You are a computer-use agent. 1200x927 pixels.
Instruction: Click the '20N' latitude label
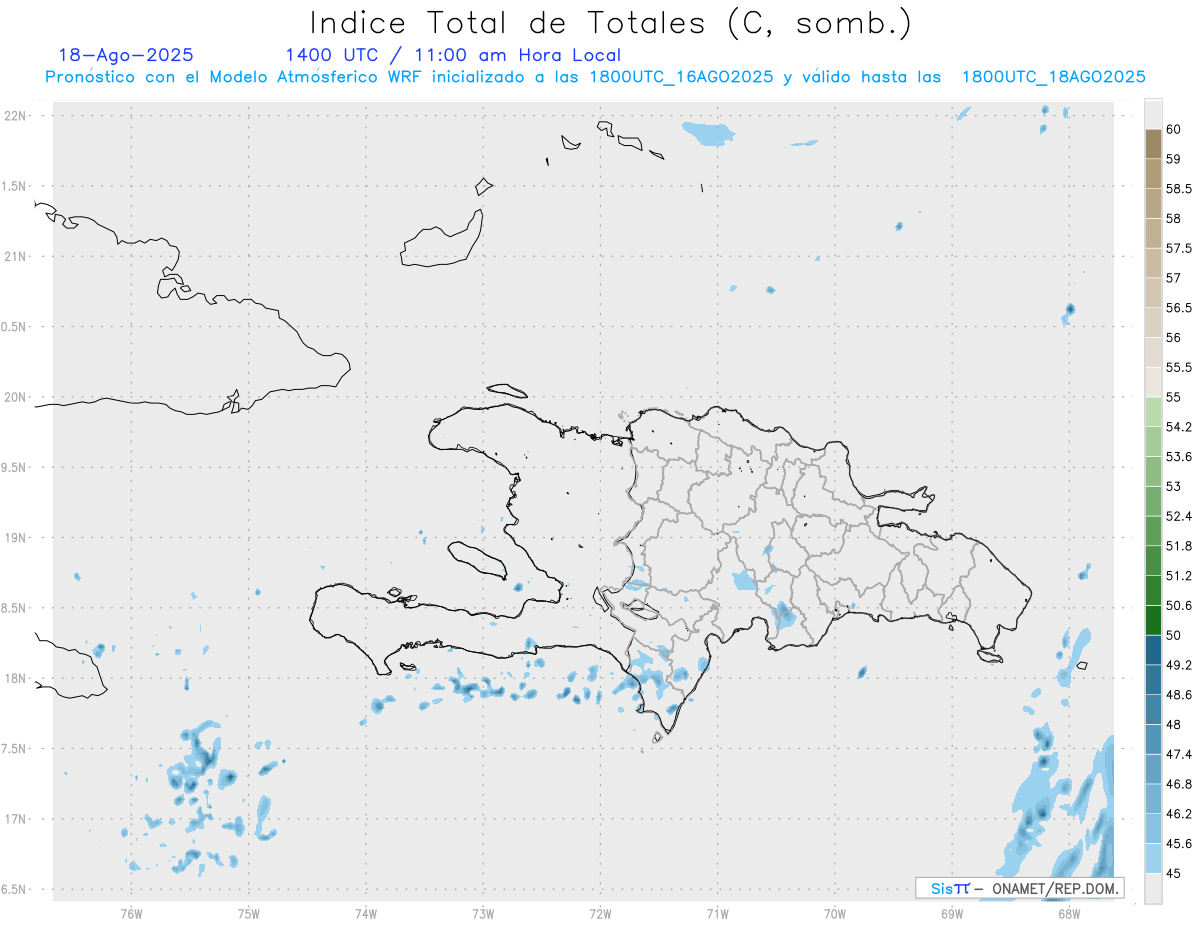pos(16,397)
